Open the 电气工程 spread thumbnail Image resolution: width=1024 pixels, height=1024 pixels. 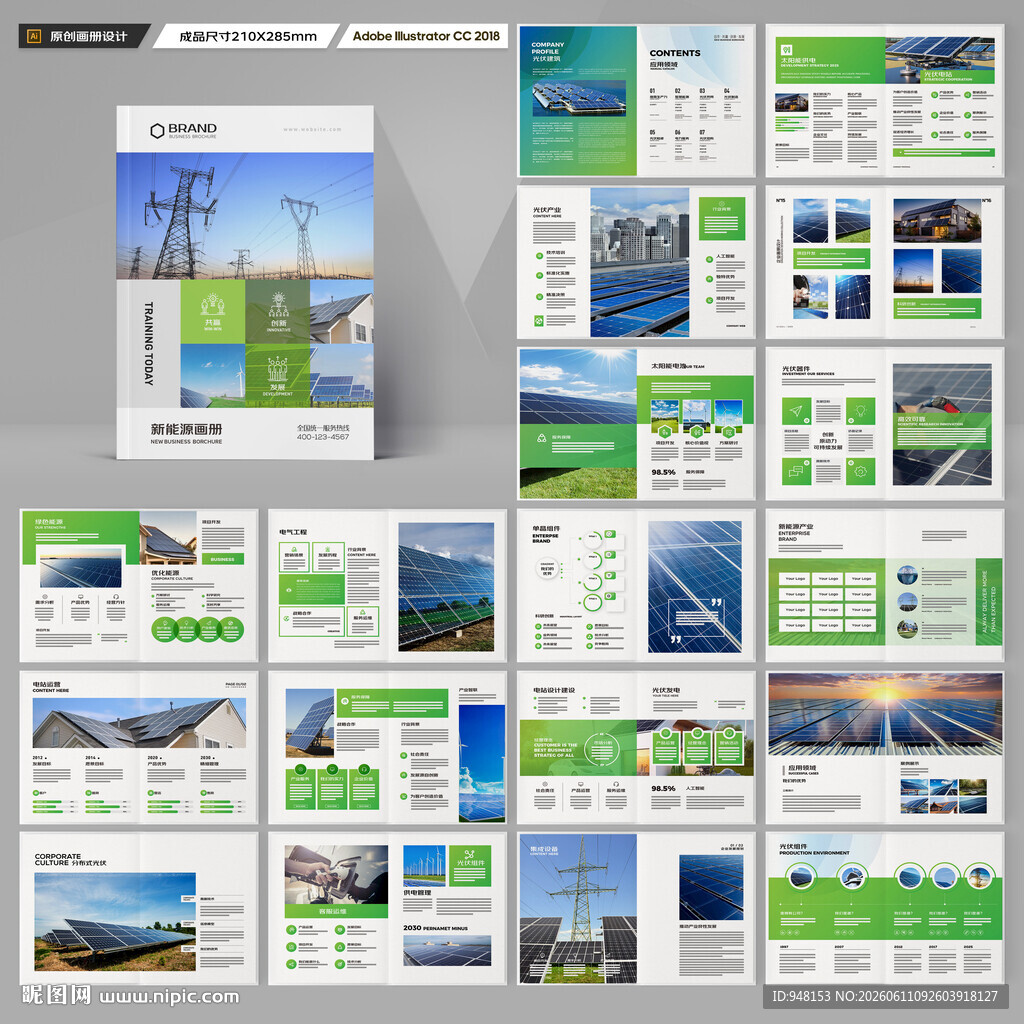pos(387,585)
